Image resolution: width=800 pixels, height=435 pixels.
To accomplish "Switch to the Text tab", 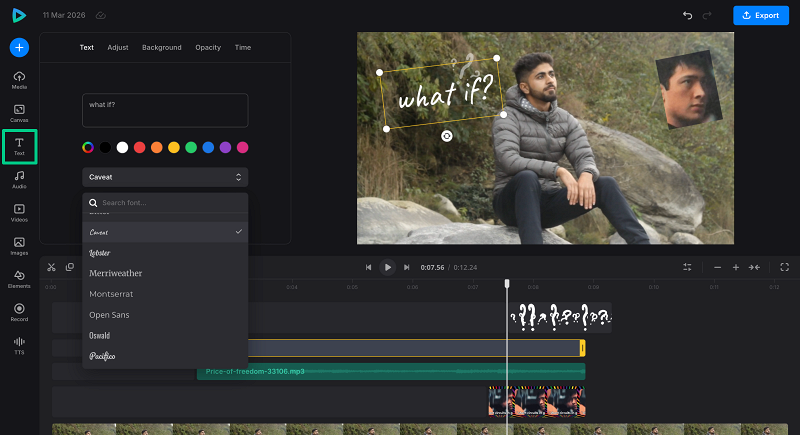I will pyautogui.click(x=87, y=47).
